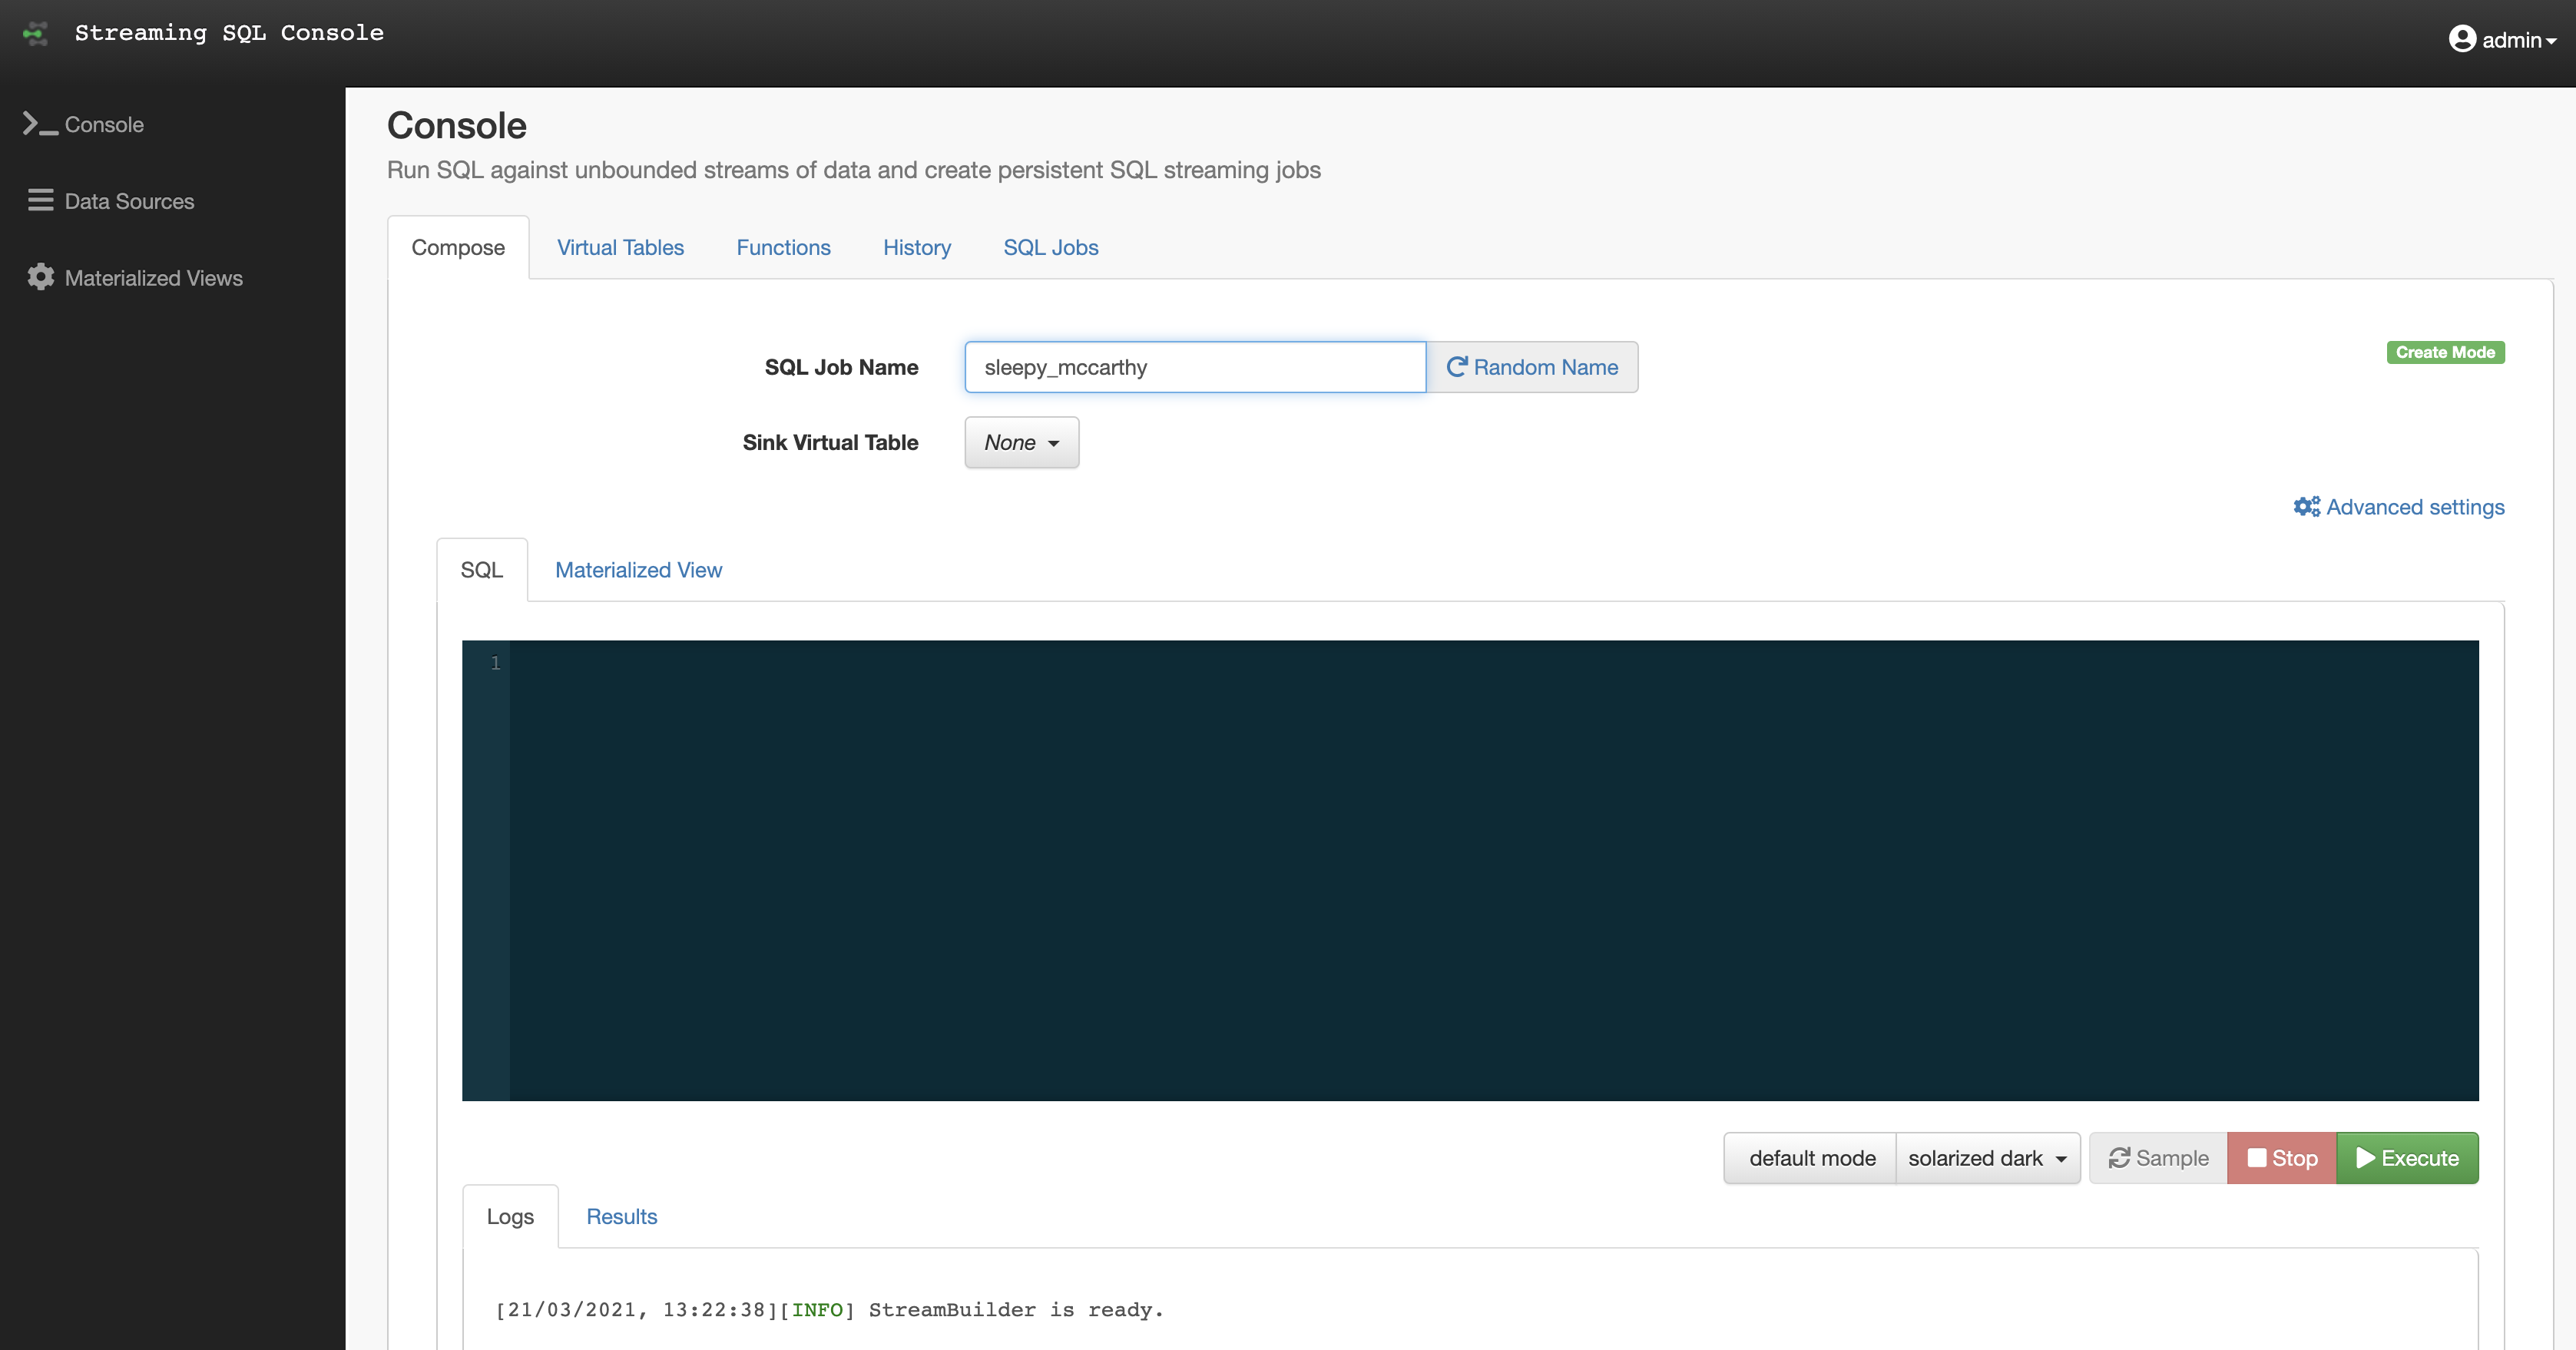Click the Advanced settings gears icon
2576x1350 pixels.
(x=2306, y=507)
